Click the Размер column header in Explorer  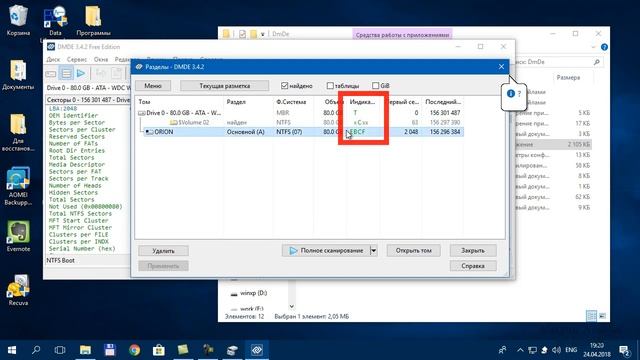(568, 78)
